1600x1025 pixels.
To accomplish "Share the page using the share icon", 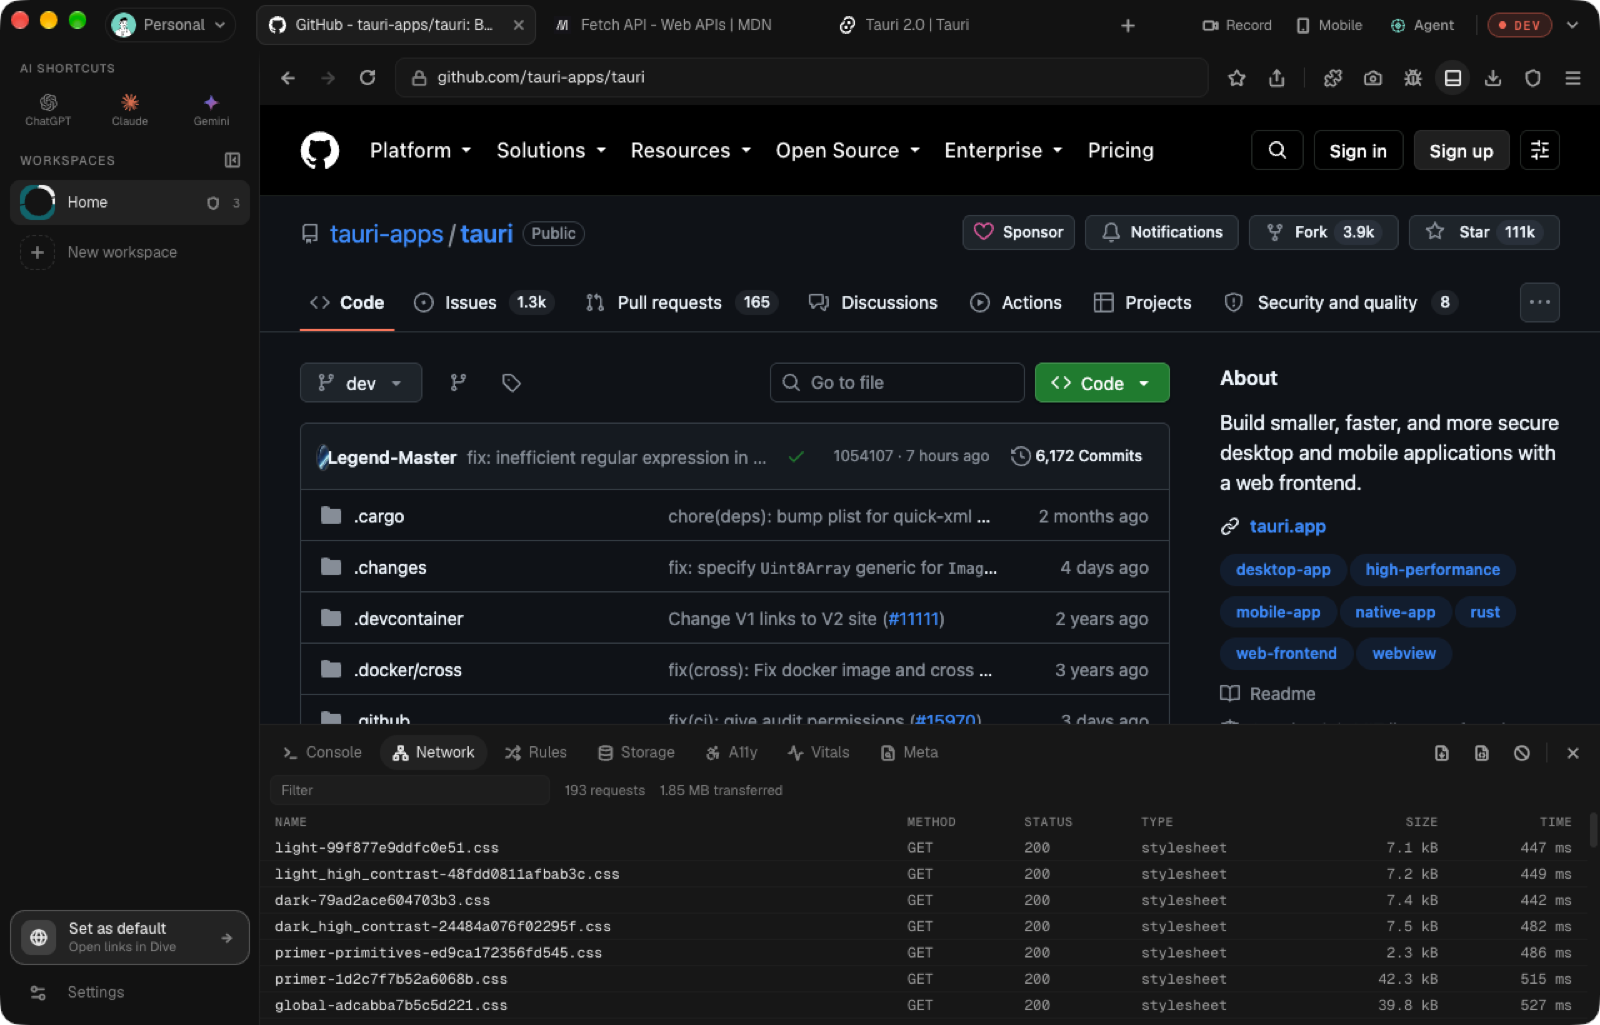I will click(1277, 78).
